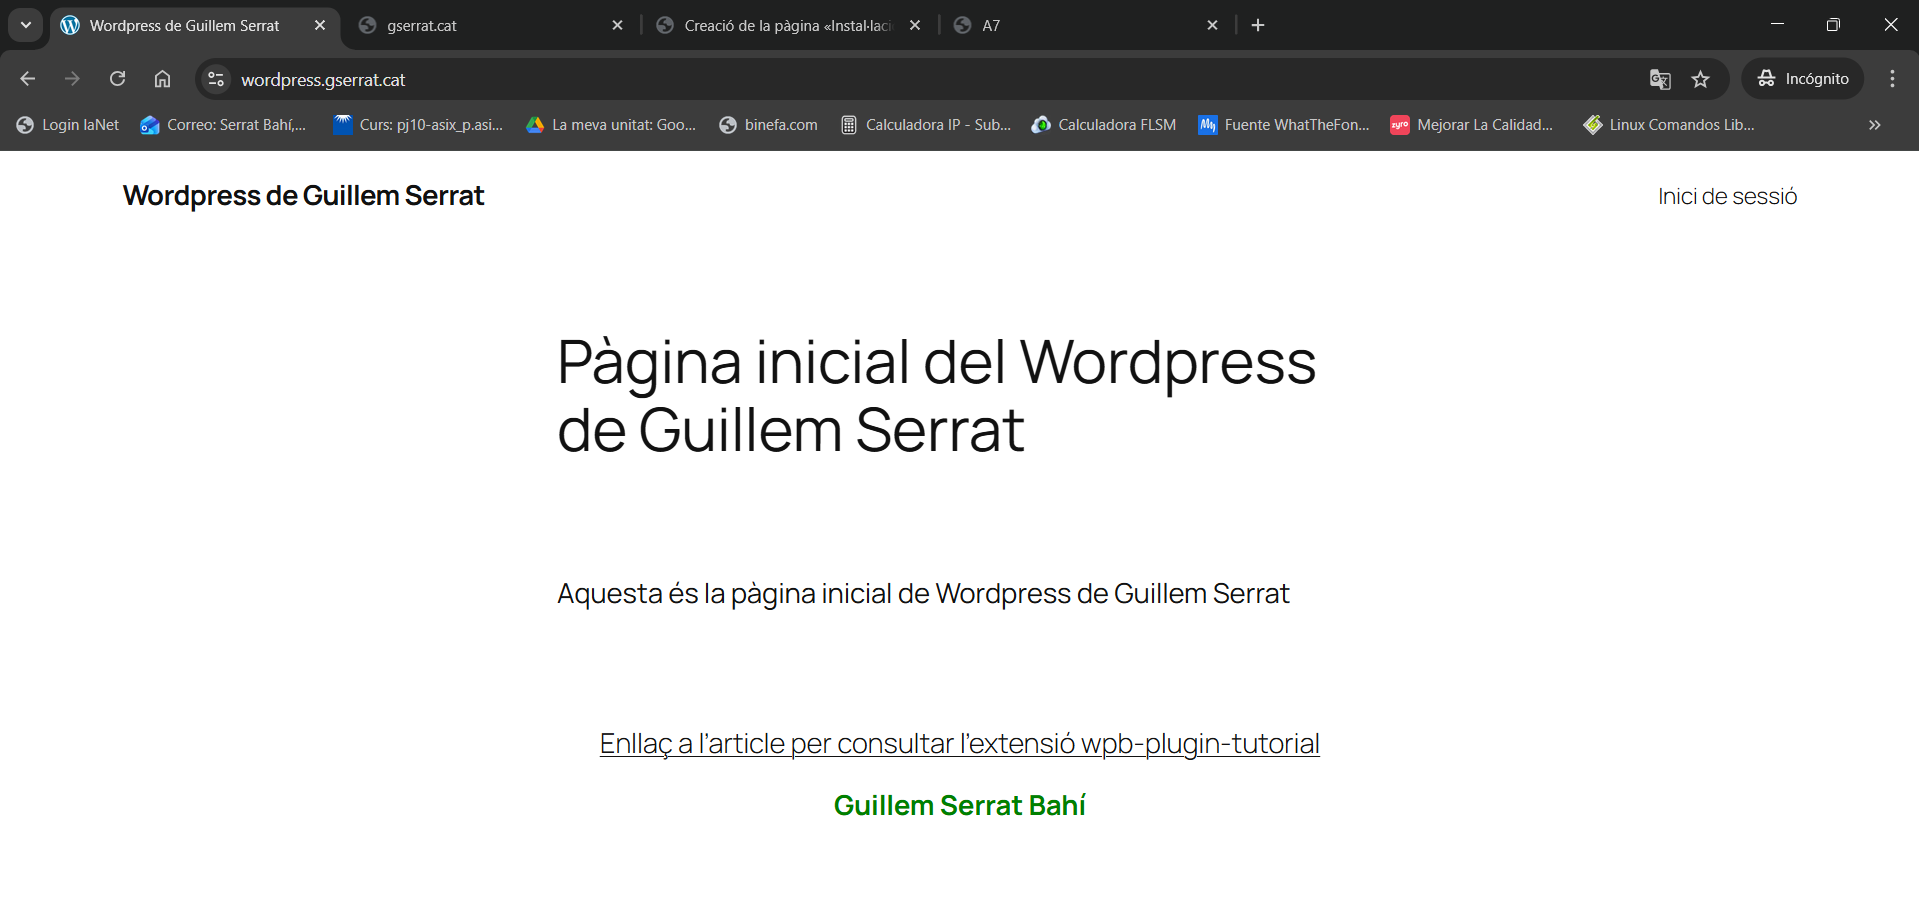Open a new tab with plus button
1919x898 pixels.
tap(1258, 25)
